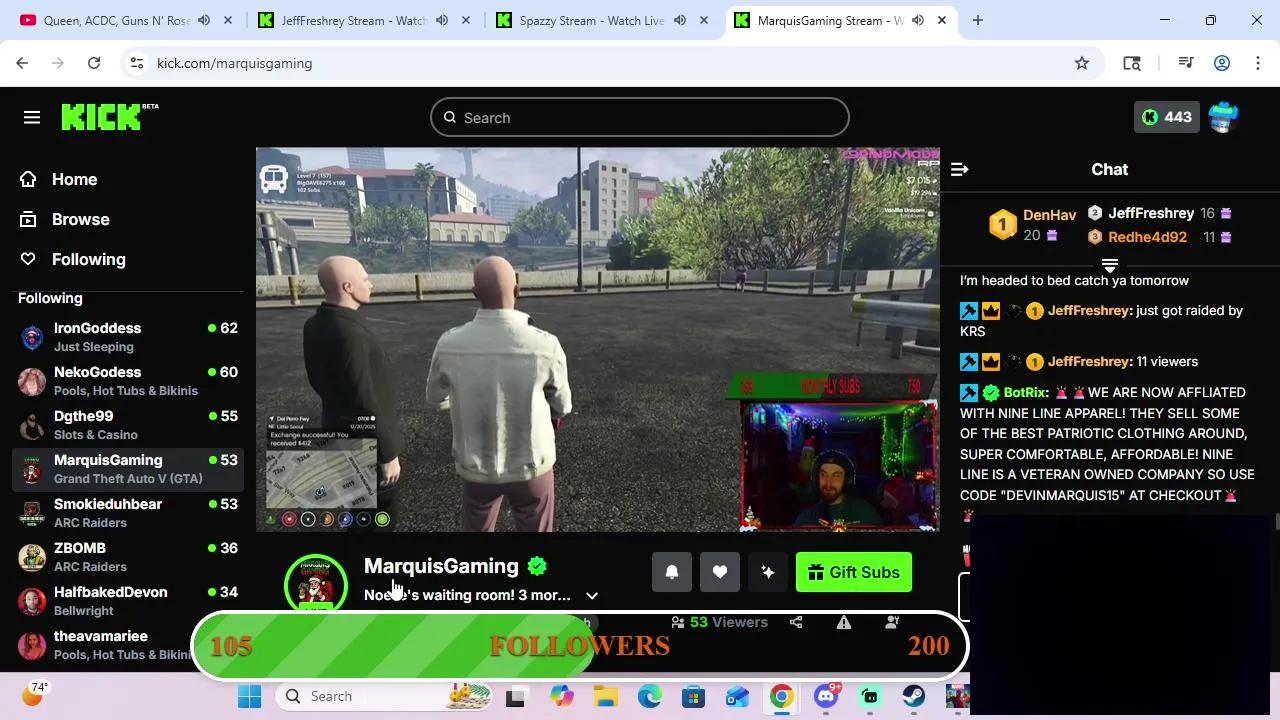This screenshot has width=1280, height=720.
Task: Close the MarquisGaming Stream tab
Action: coord(941,20)
